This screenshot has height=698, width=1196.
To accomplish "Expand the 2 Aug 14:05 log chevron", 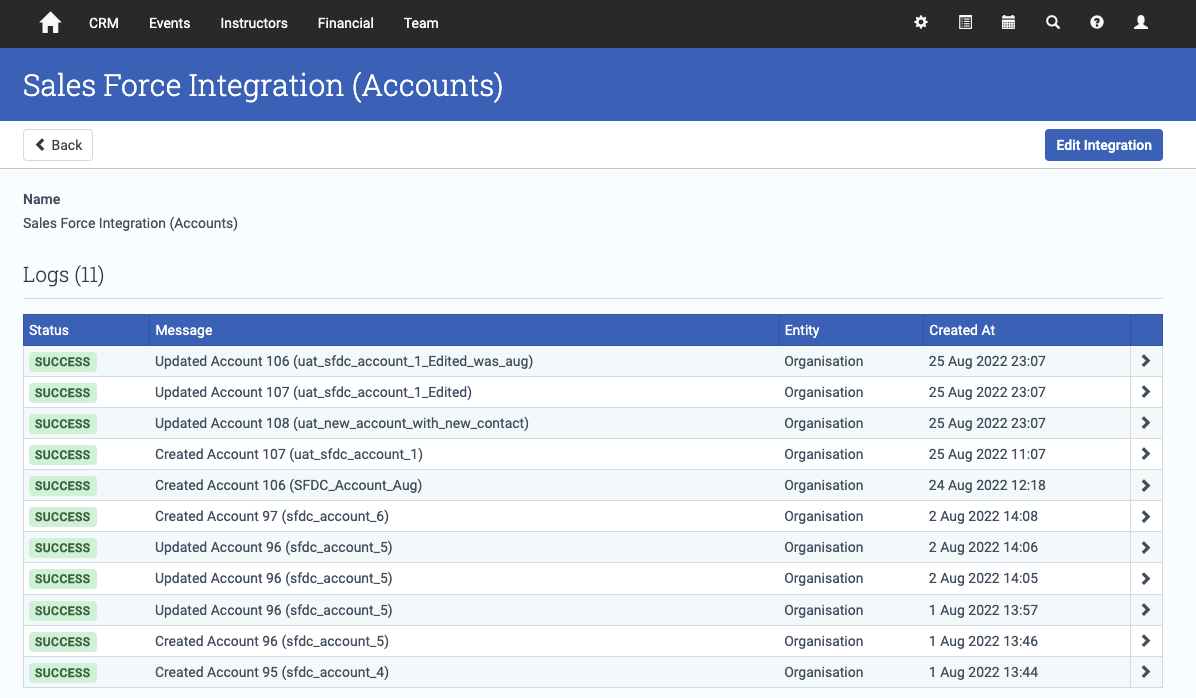I will [1146, 578].
